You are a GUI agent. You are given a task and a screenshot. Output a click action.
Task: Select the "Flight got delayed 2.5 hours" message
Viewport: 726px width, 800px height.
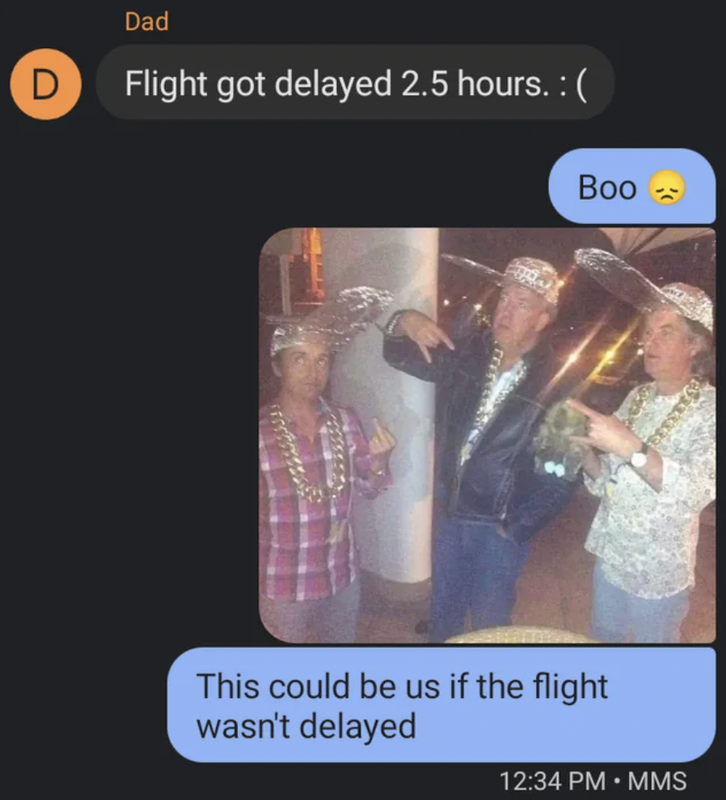[x=355, y=82]
